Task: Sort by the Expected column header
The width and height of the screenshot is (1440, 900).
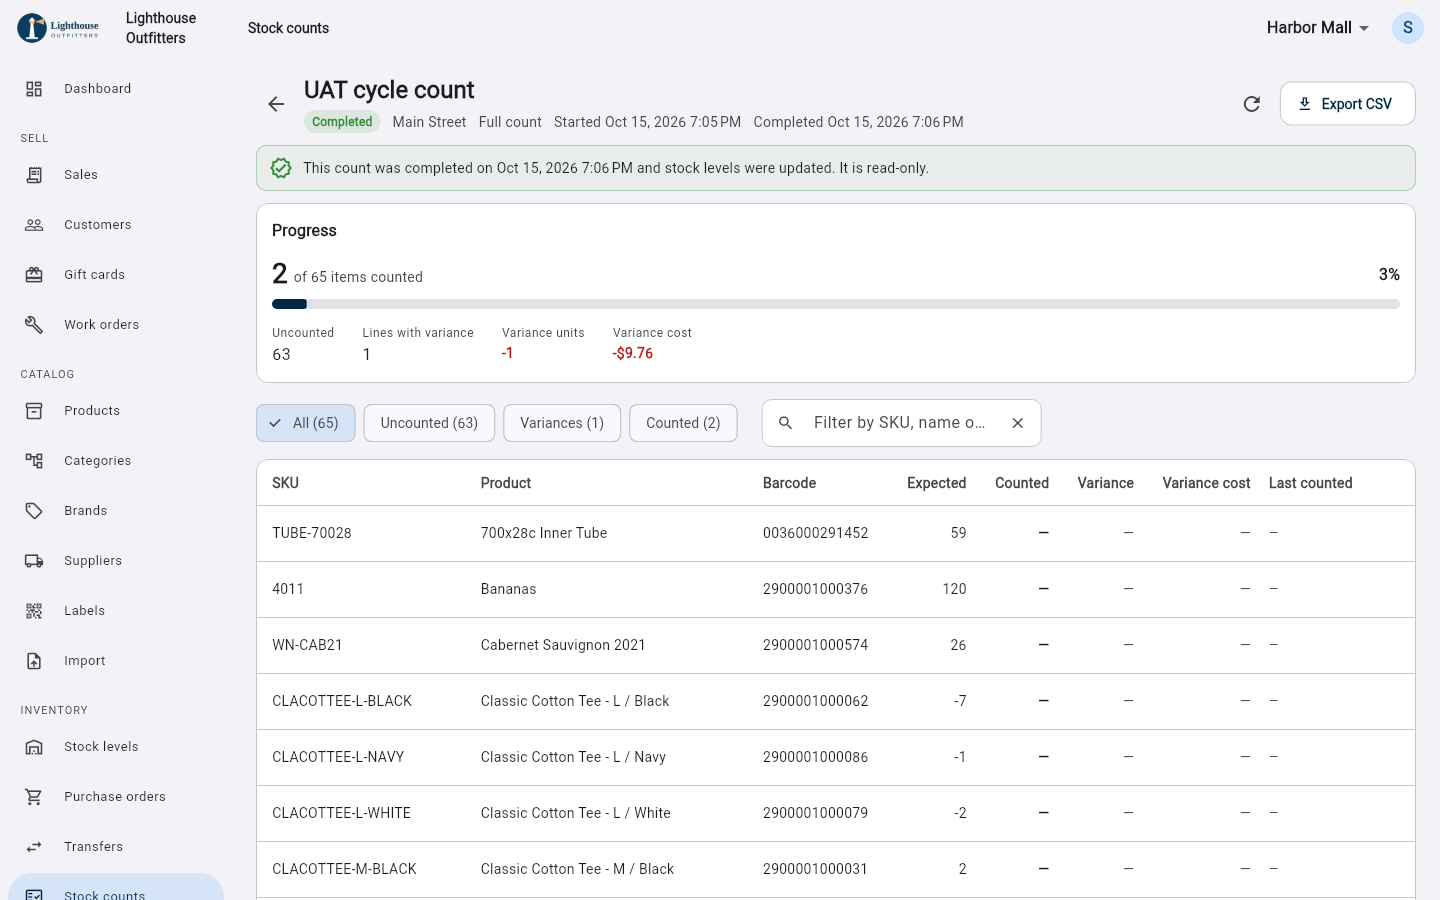Action: (x=936, y=483)
